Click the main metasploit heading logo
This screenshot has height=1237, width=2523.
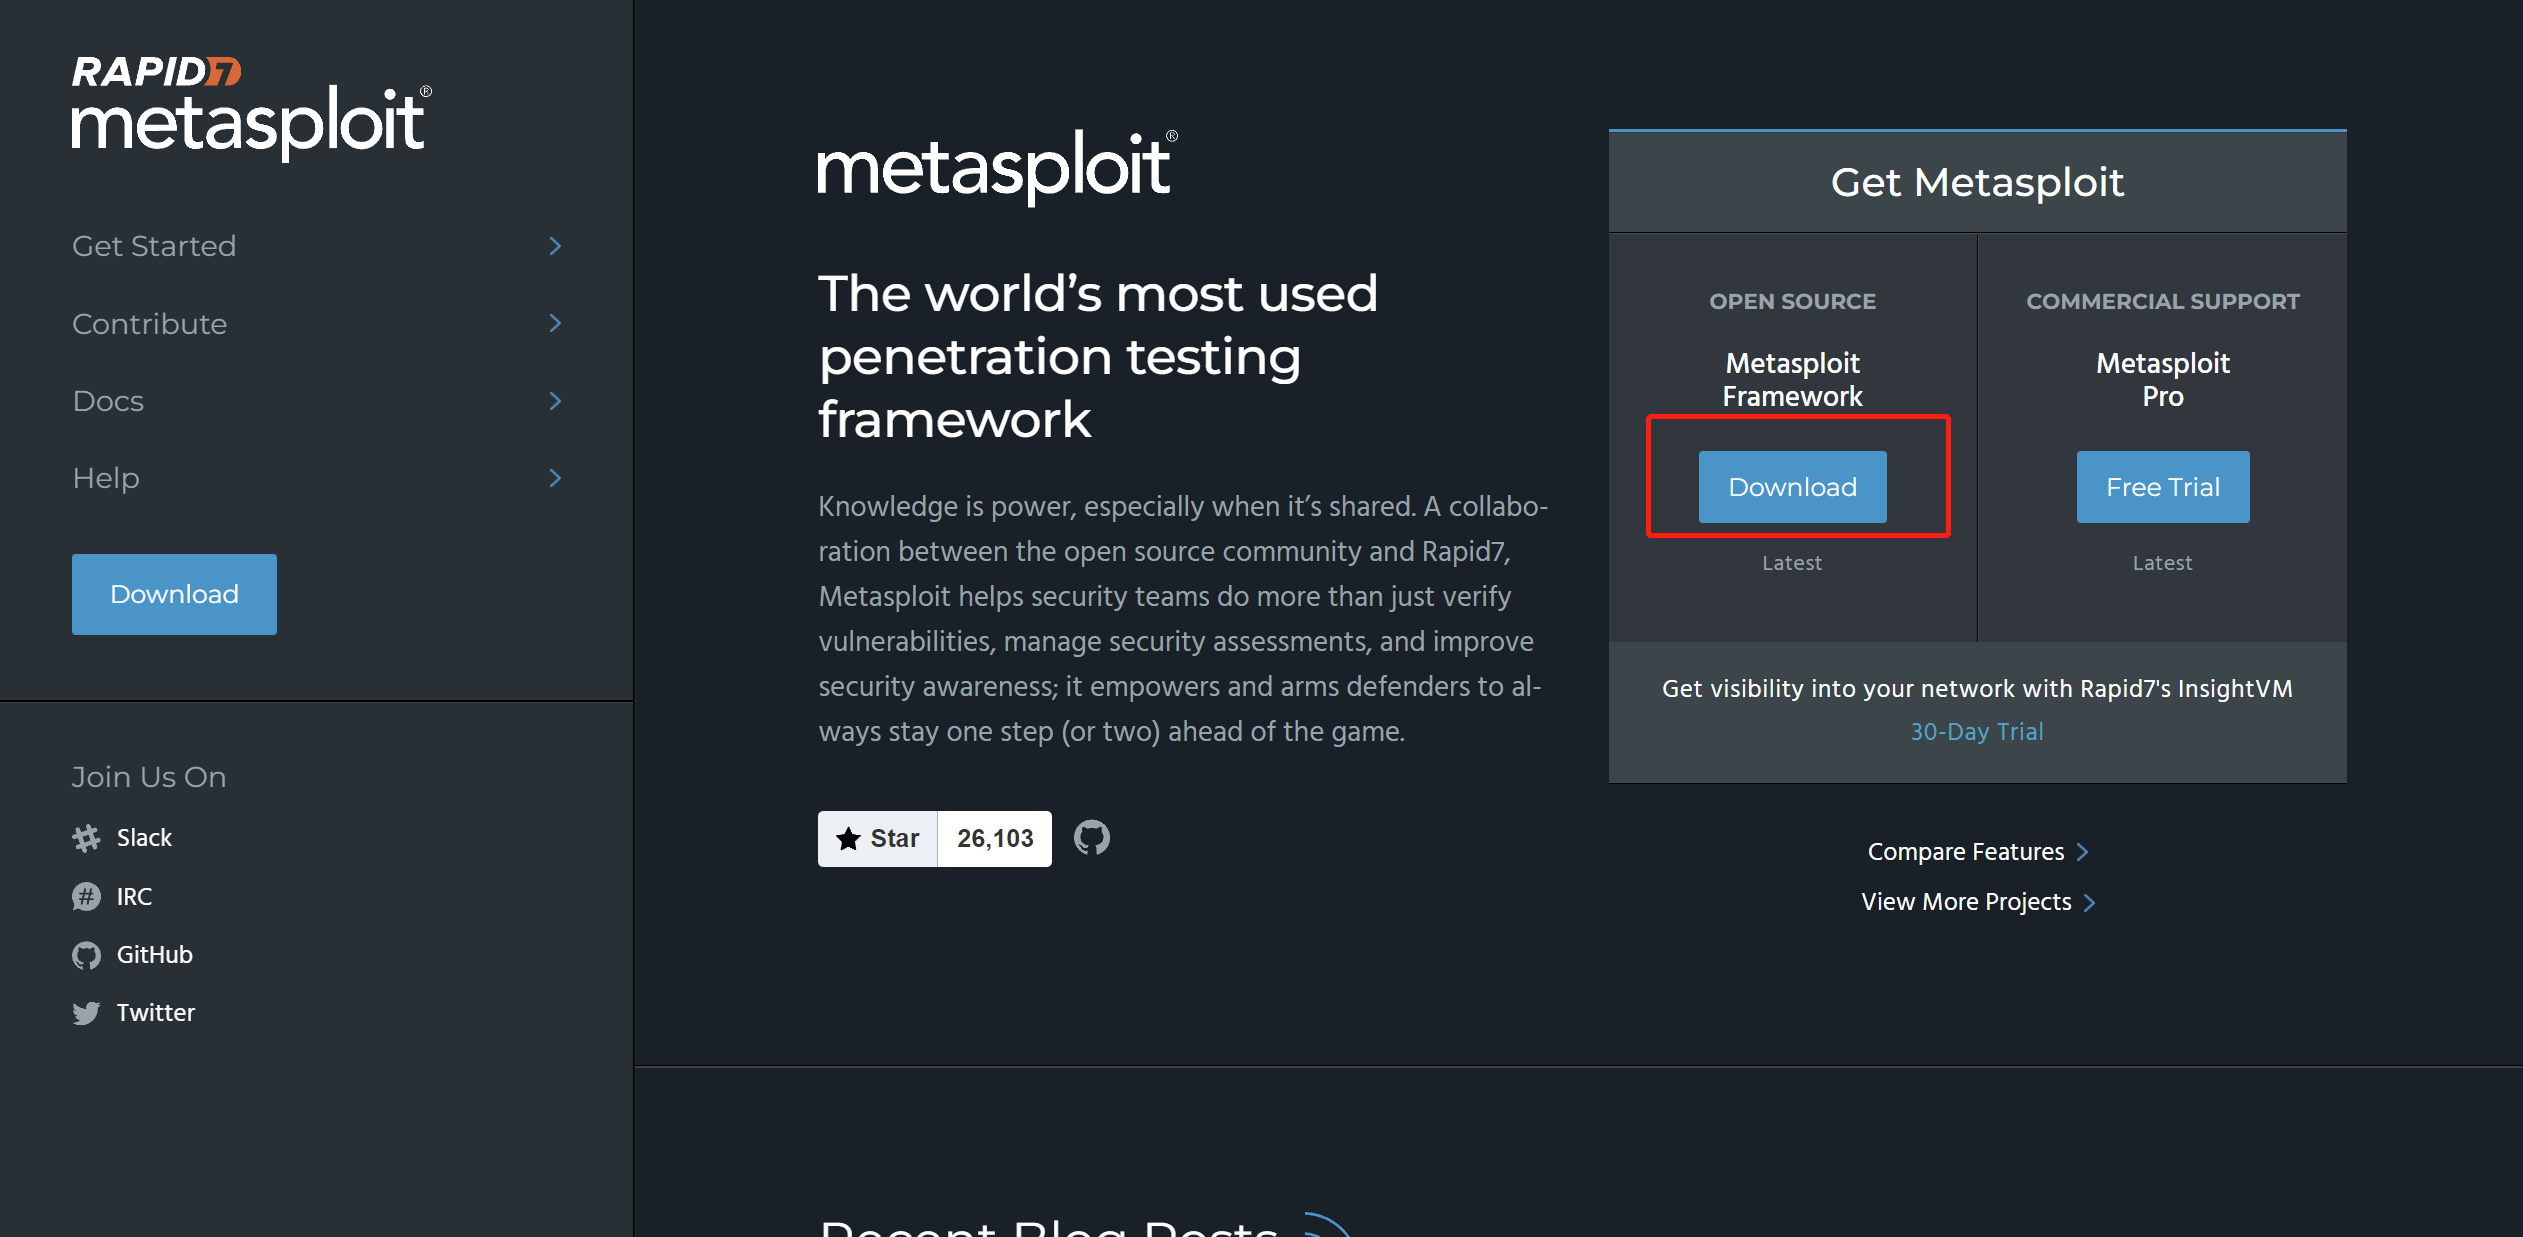997,166
